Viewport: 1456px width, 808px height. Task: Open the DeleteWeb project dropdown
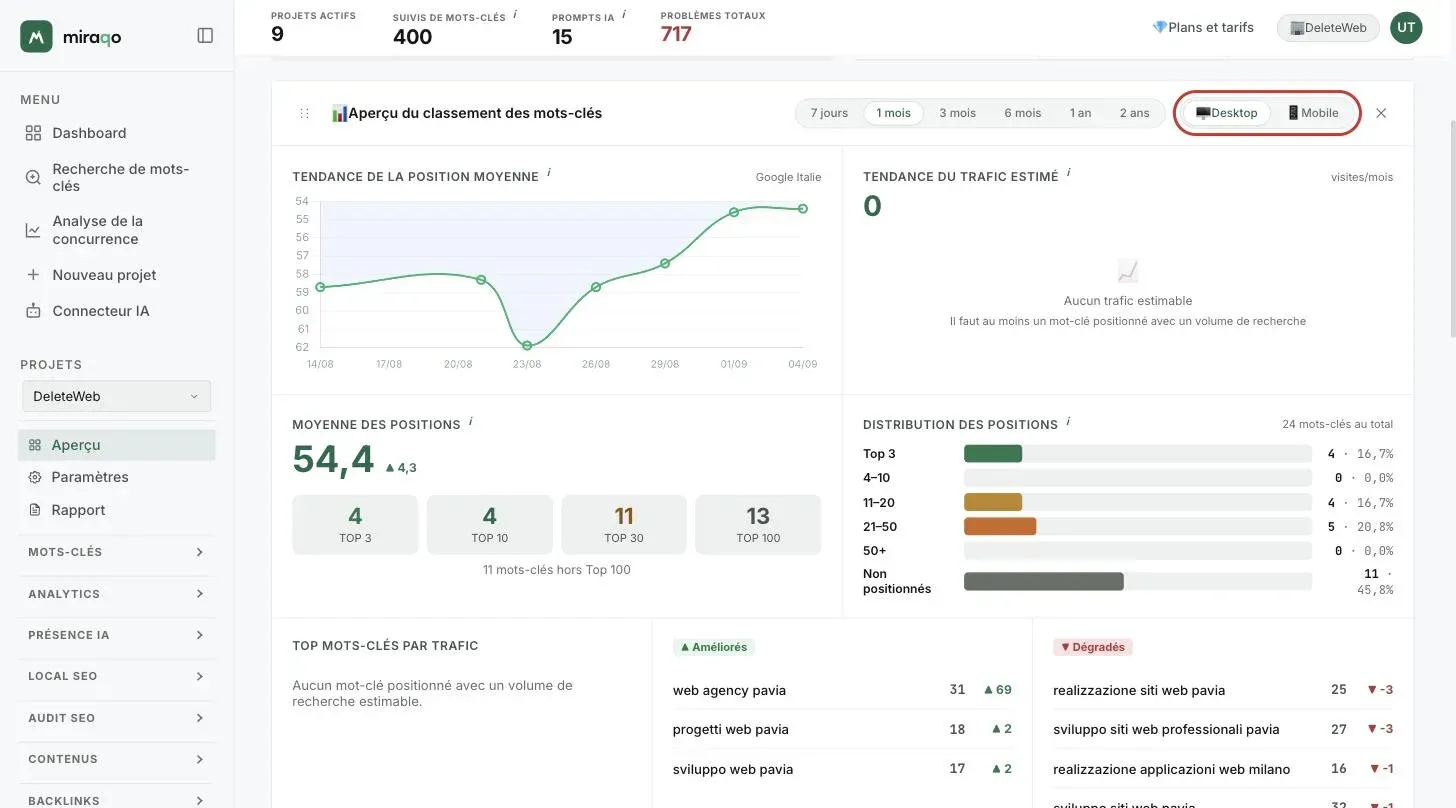117,396
